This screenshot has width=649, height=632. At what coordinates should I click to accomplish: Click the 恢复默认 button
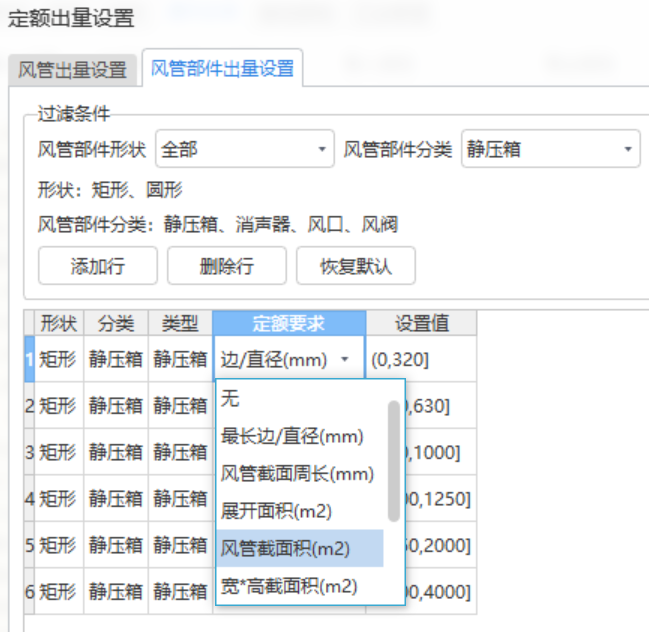click(x=355, y=266)
